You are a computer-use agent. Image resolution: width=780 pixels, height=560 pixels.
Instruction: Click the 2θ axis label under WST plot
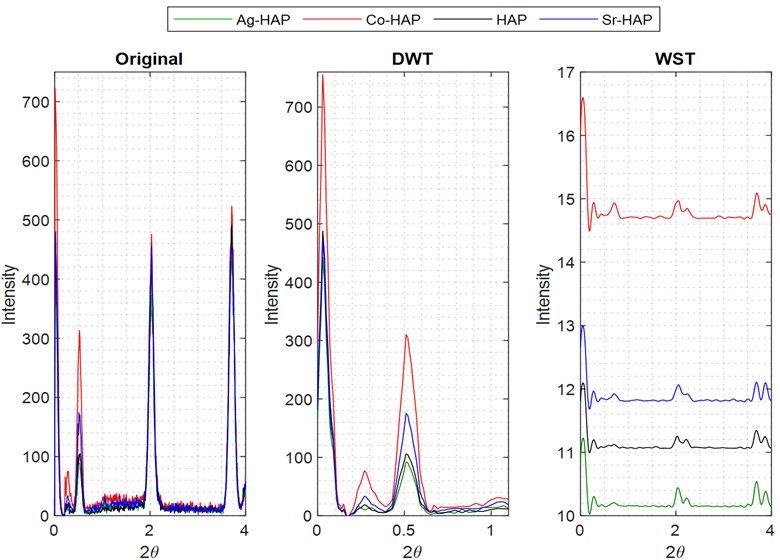click(x=675, y=551)
